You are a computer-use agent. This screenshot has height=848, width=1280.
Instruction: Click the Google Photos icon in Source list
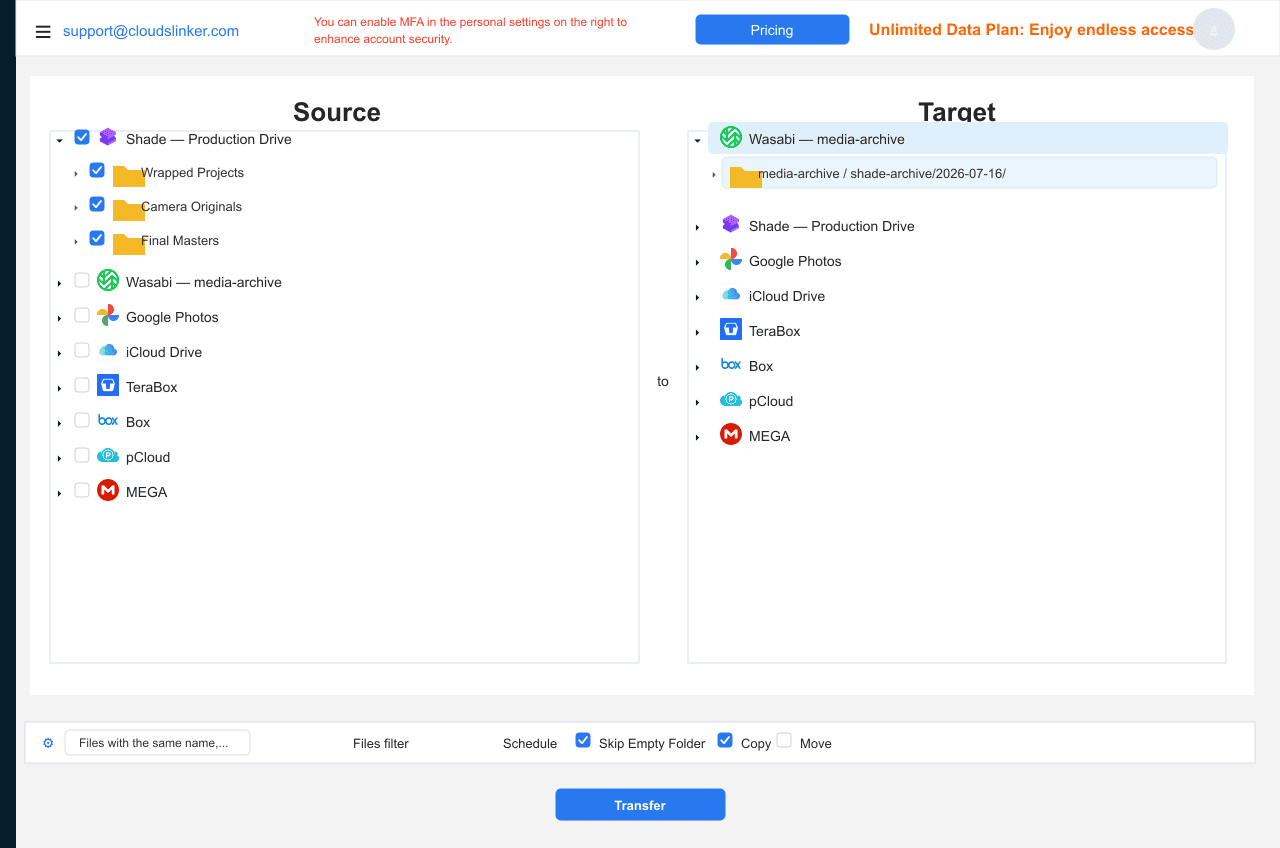(x=108, y=315)
